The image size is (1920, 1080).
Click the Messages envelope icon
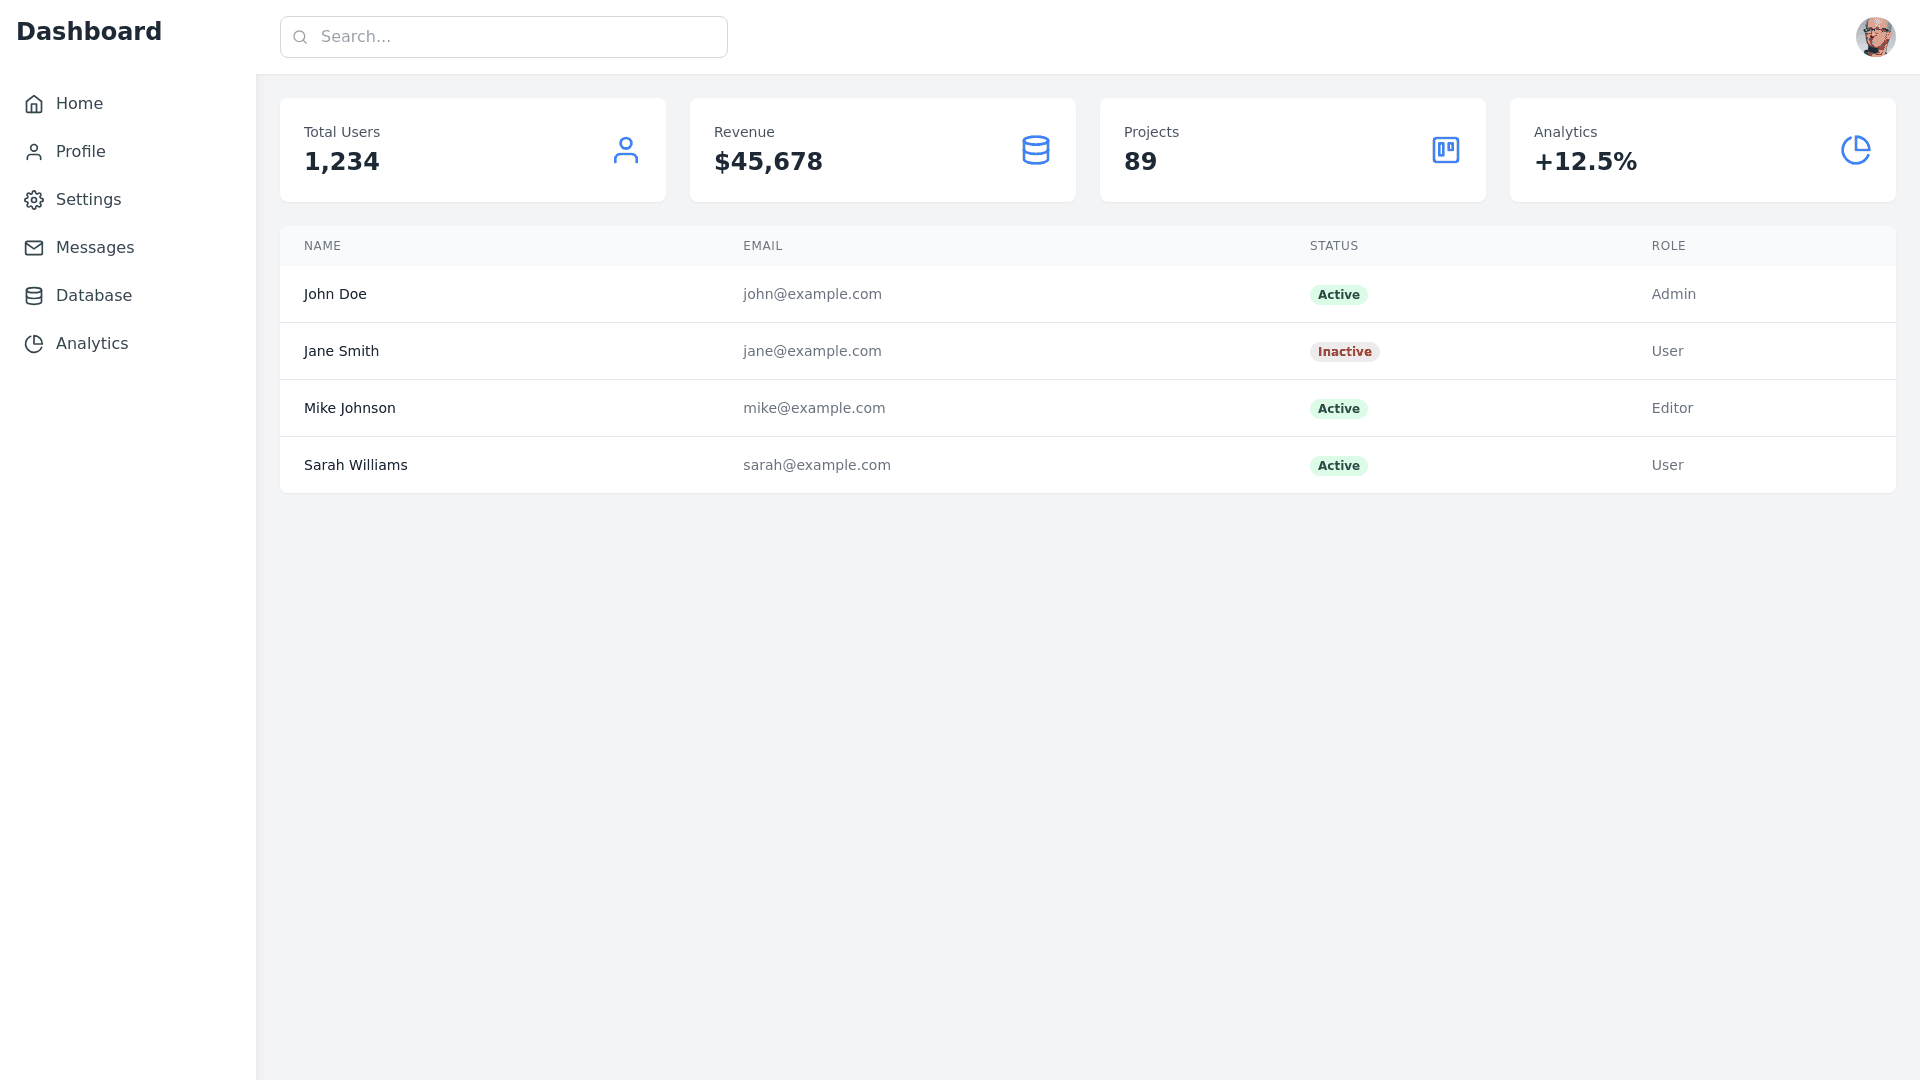(x=33, y=247)
